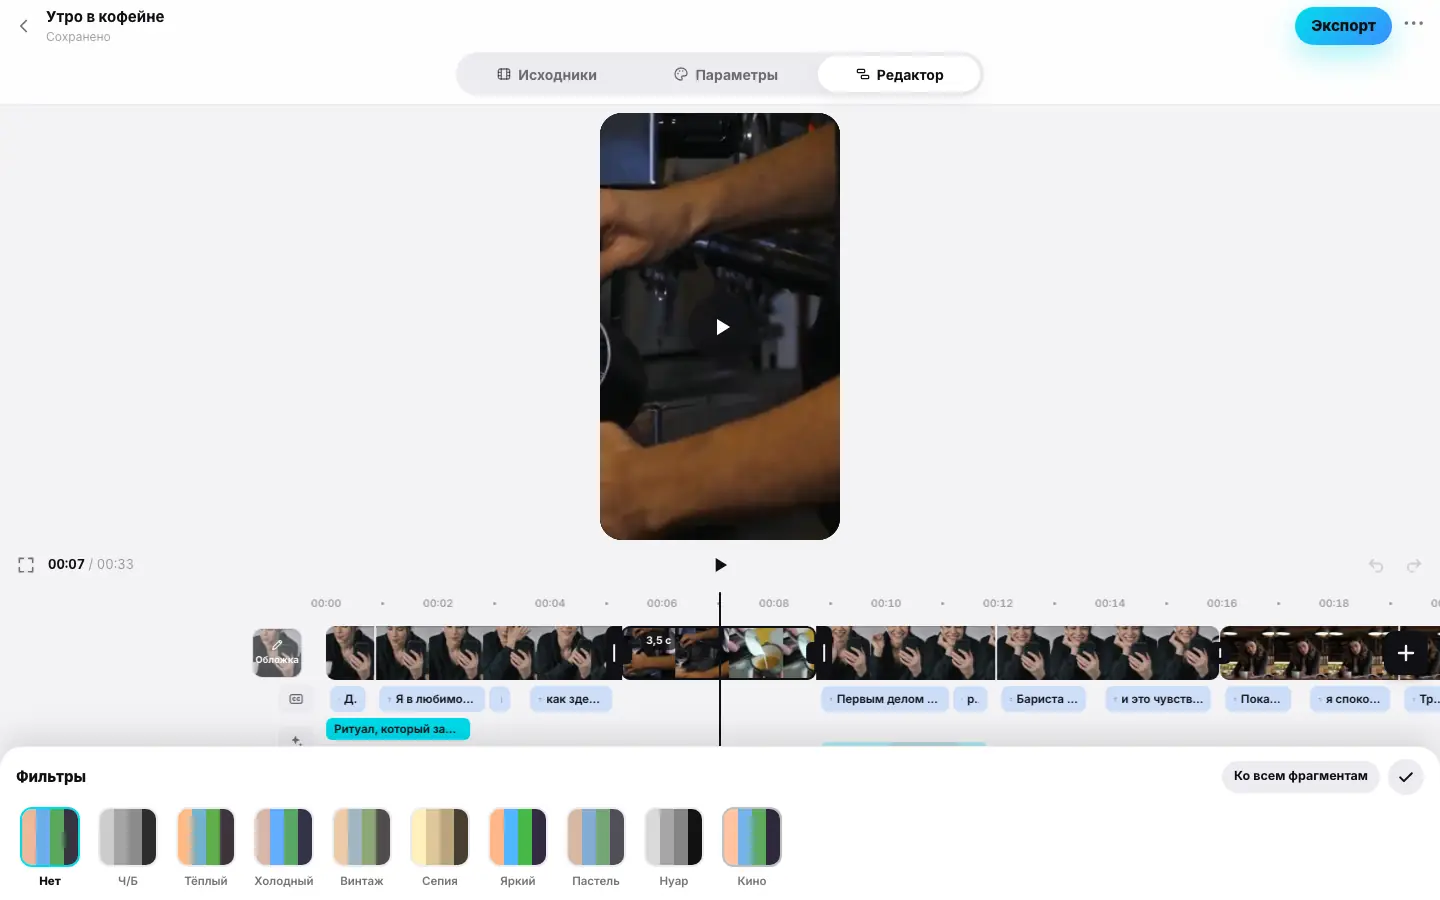Image resolution: width=1440 pixels, height=900 pixels.
Task: Select the Винтаж filter
Action: pos(362,837)
